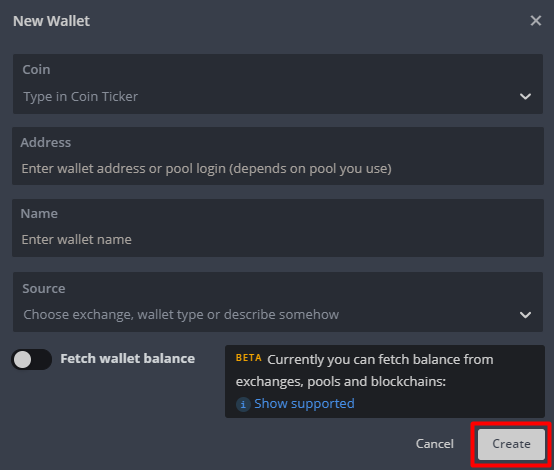This screenshot has height=470, width=554.
Task: Click the Create button
Action: (x=511, y=444)
